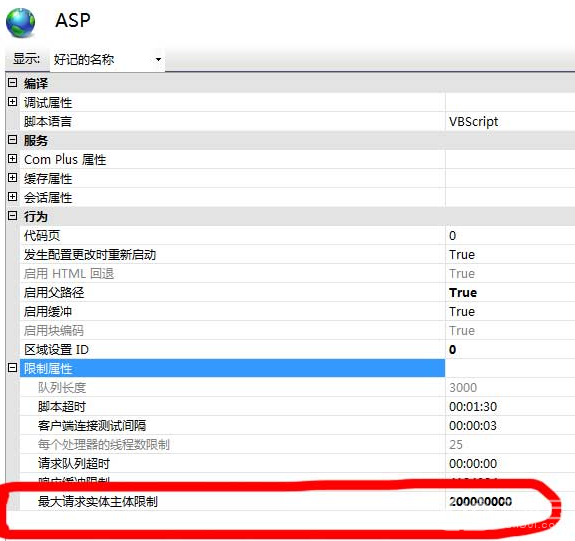575x541 pixels.
Task: Expand Com Plus 属性 node
Action: (x=12, y=159)
